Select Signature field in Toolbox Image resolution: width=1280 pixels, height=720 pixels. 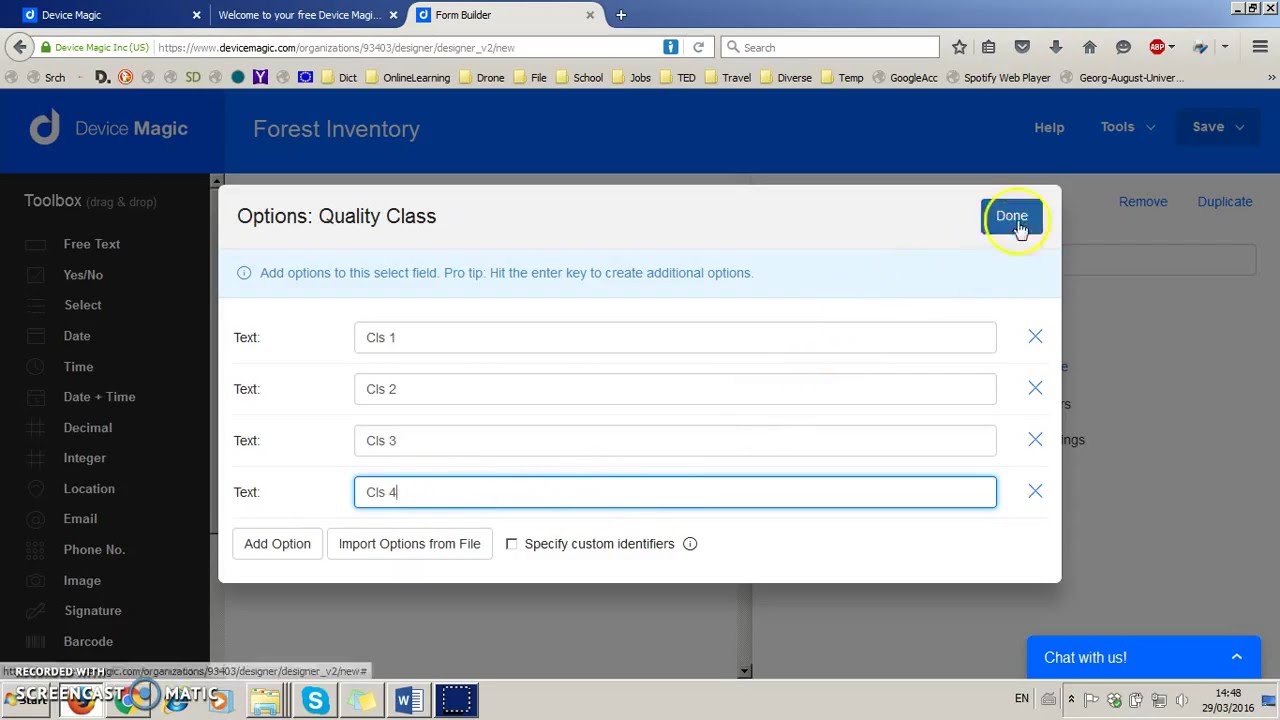point(92,611)
